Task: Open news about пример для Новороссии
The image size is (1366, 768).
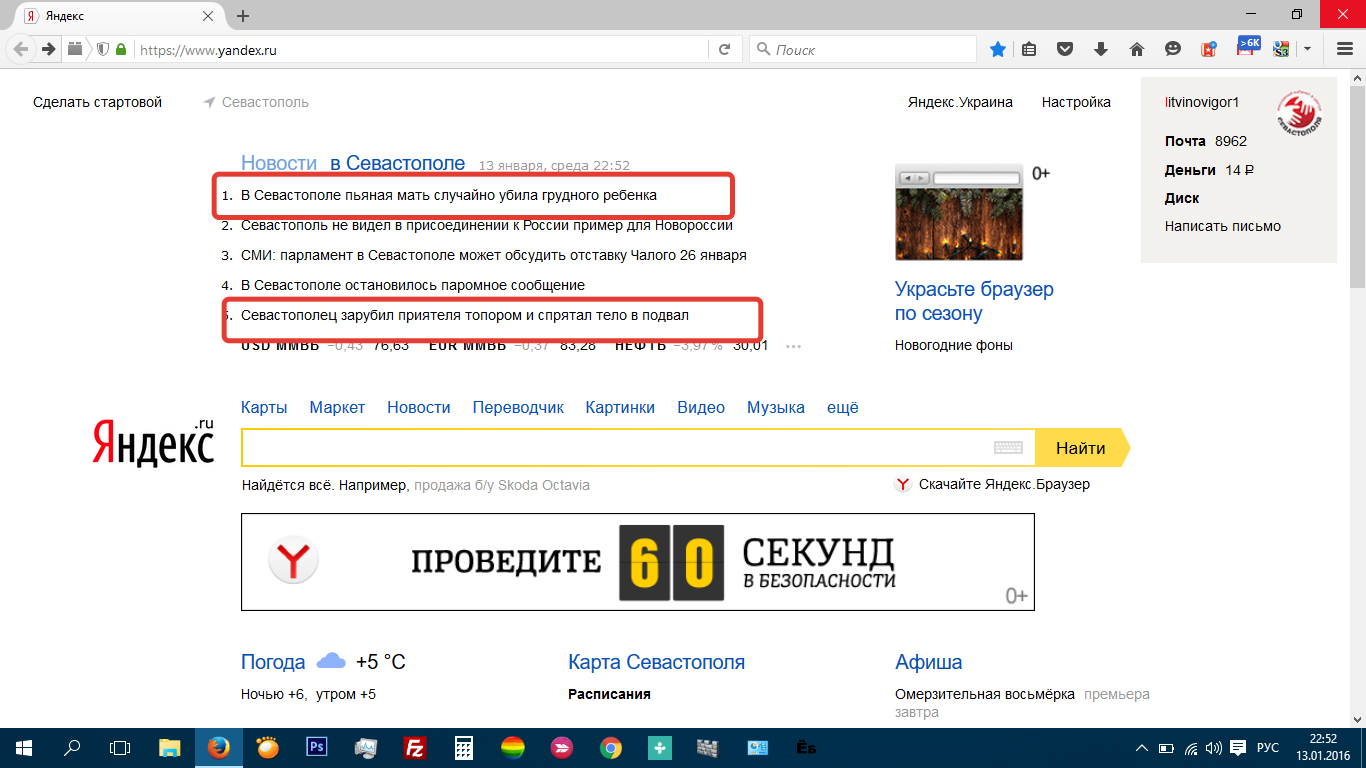Action: [x=487, y=225]
